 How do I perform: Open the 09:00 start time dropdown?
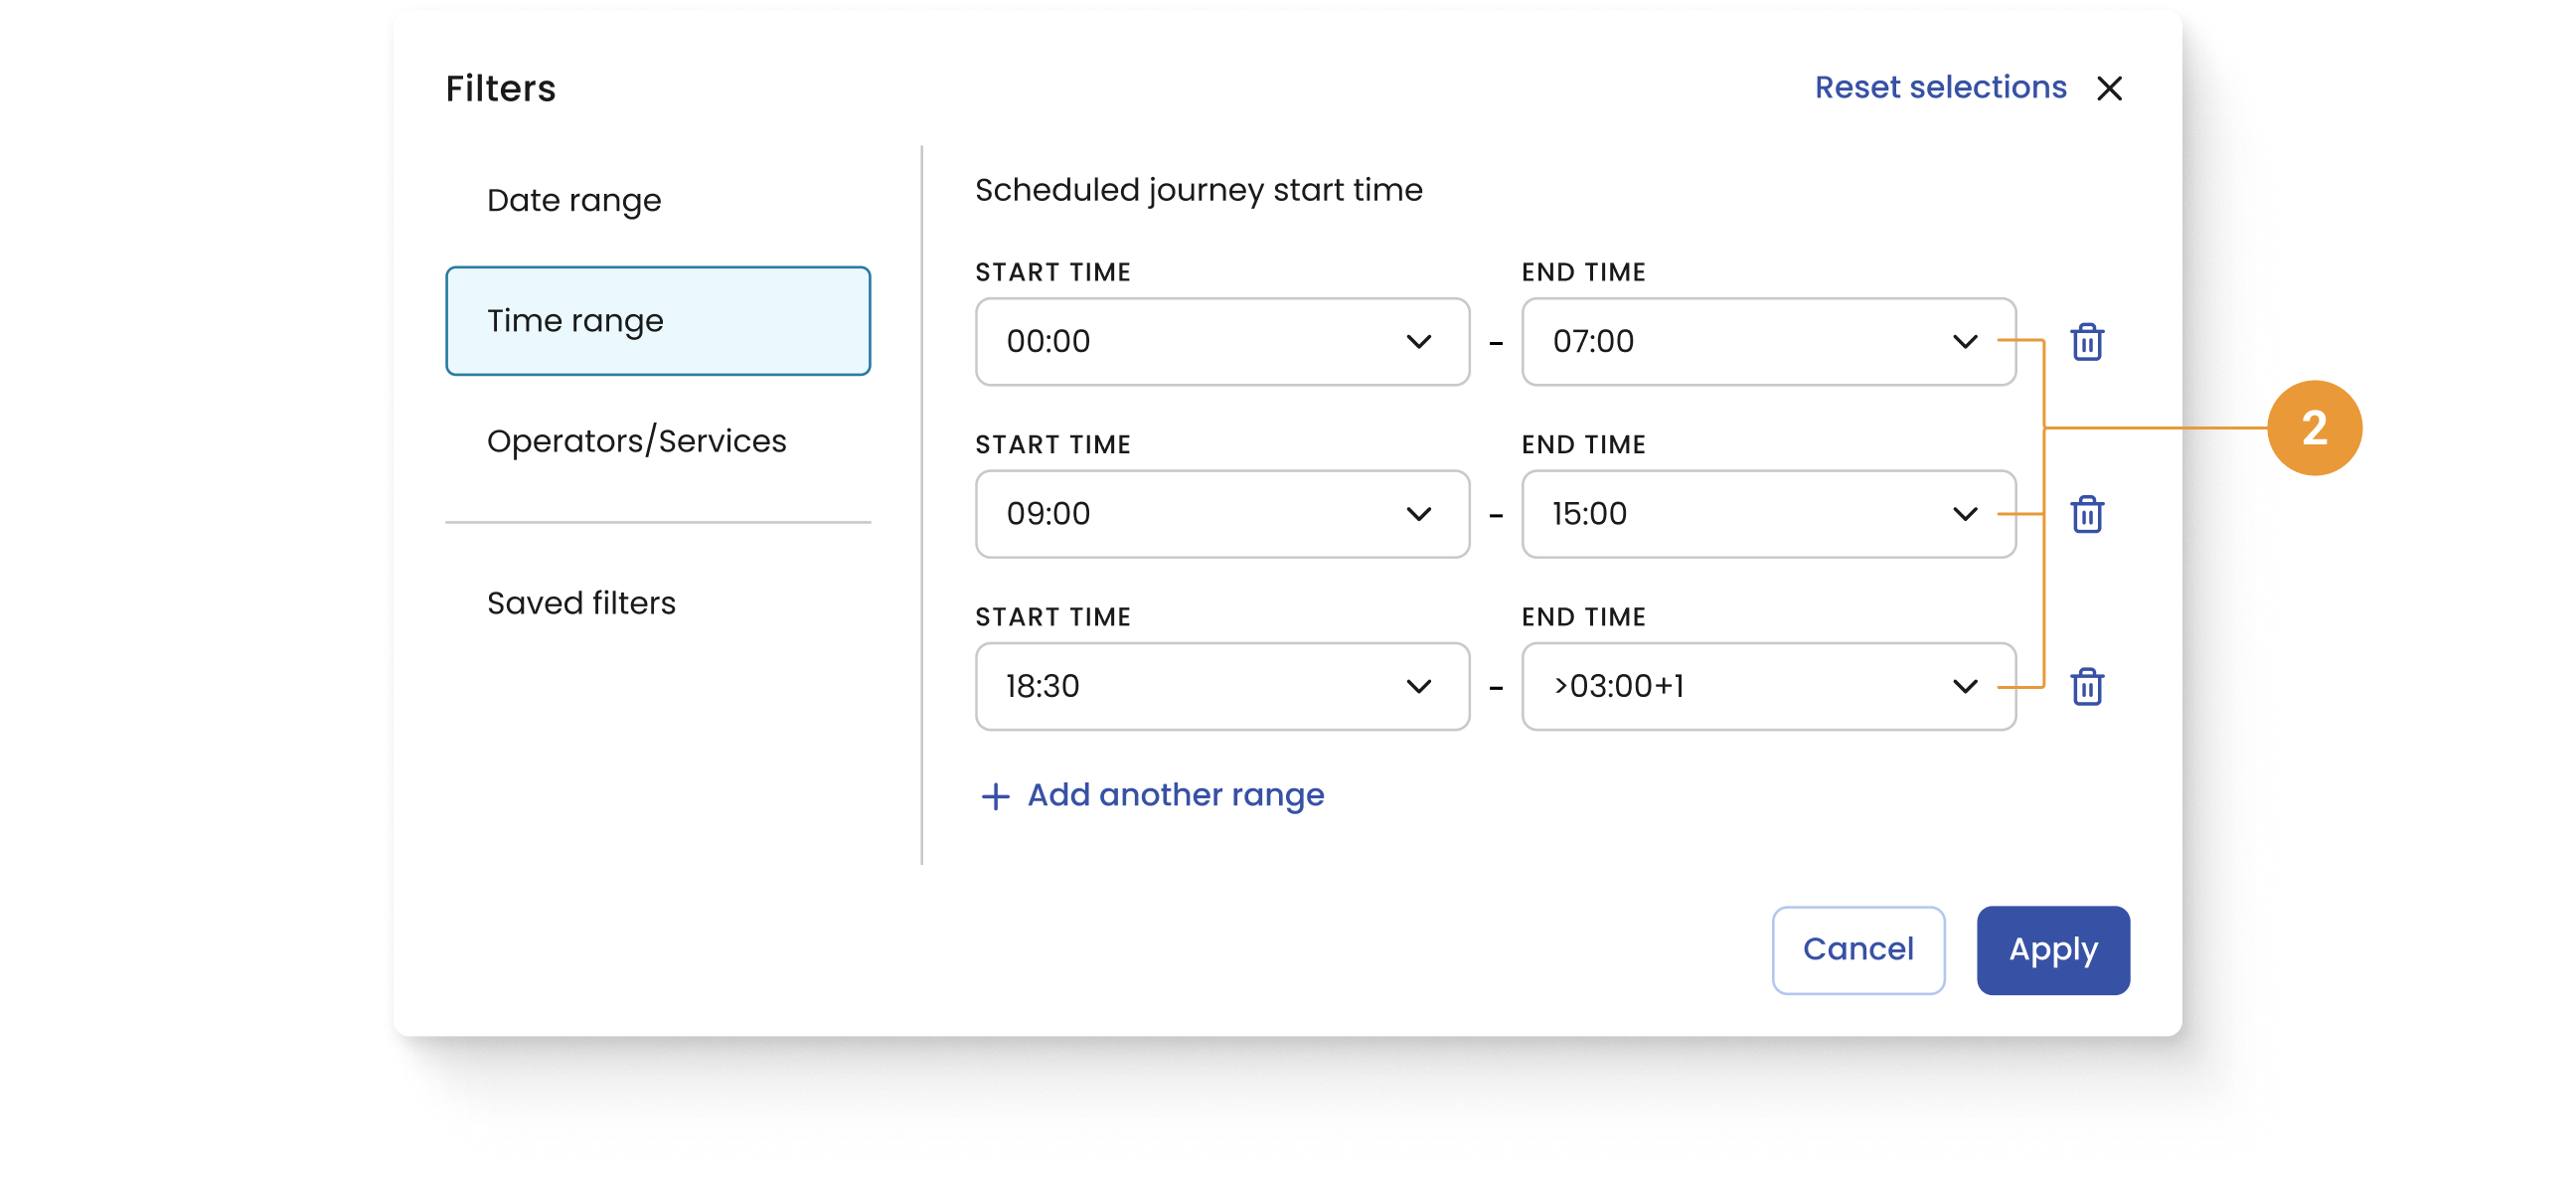click(1221, 514)
